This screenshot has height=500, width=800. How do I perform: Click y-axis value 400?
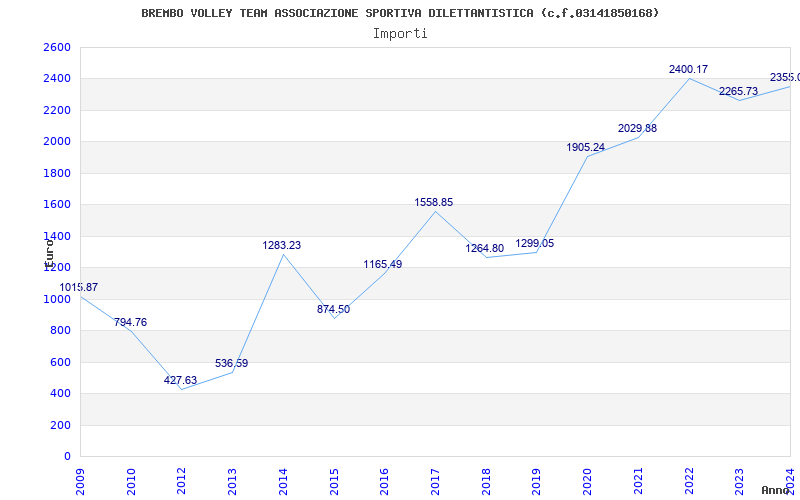point(60,394)
